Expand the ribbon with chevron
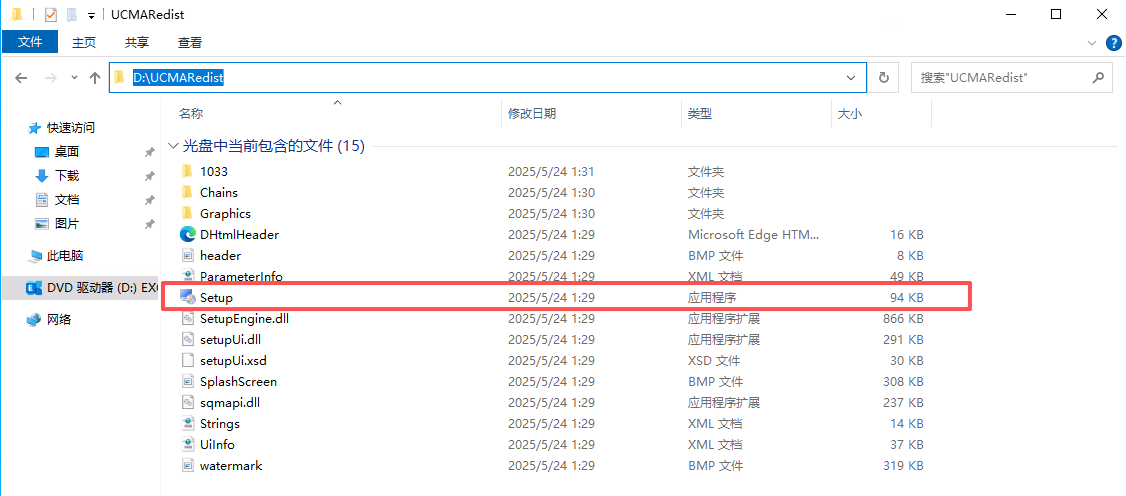The height and width of the screenshot is (496, 1126). click(x=1092, y=43)
